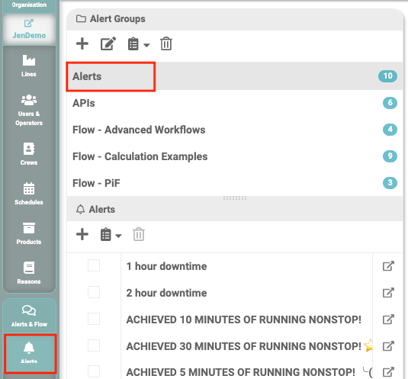Edit the selected alert group
Image resolution: width=408 pixels, height=379 pixels.
pos(108,44)
